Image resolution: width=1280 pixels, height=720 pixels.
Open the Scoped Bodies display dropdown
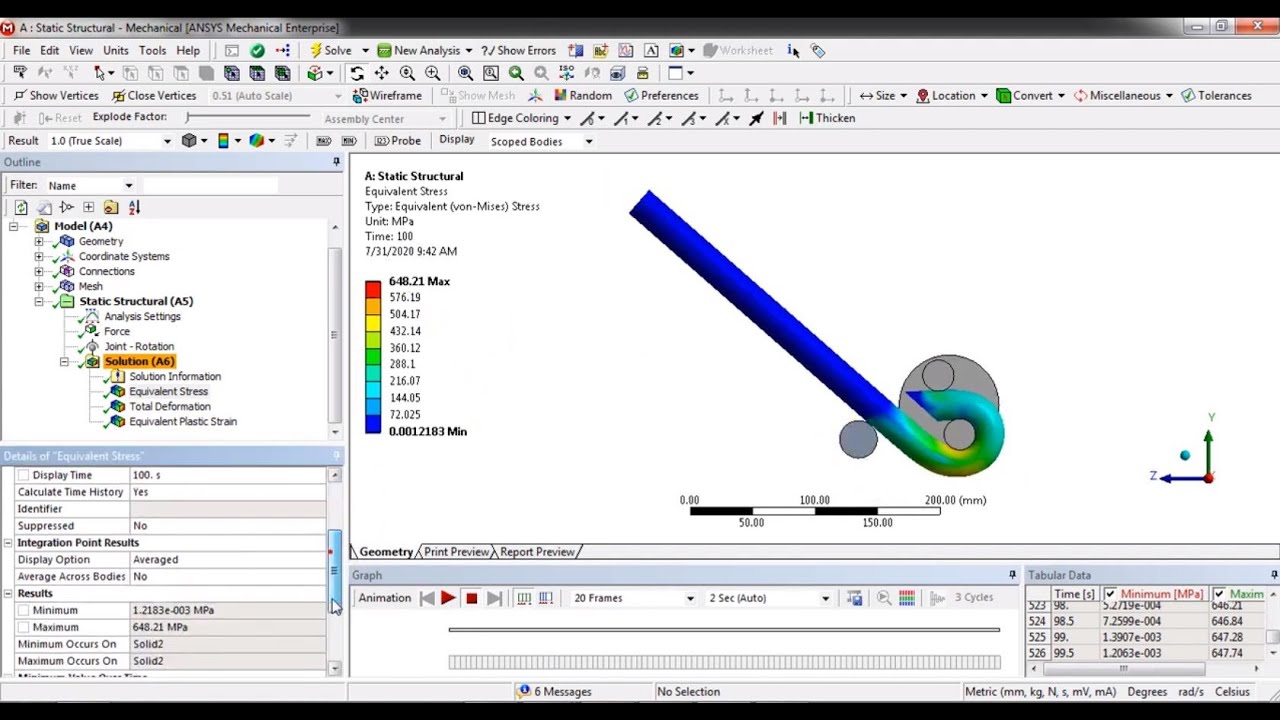[x=589, y=141]
